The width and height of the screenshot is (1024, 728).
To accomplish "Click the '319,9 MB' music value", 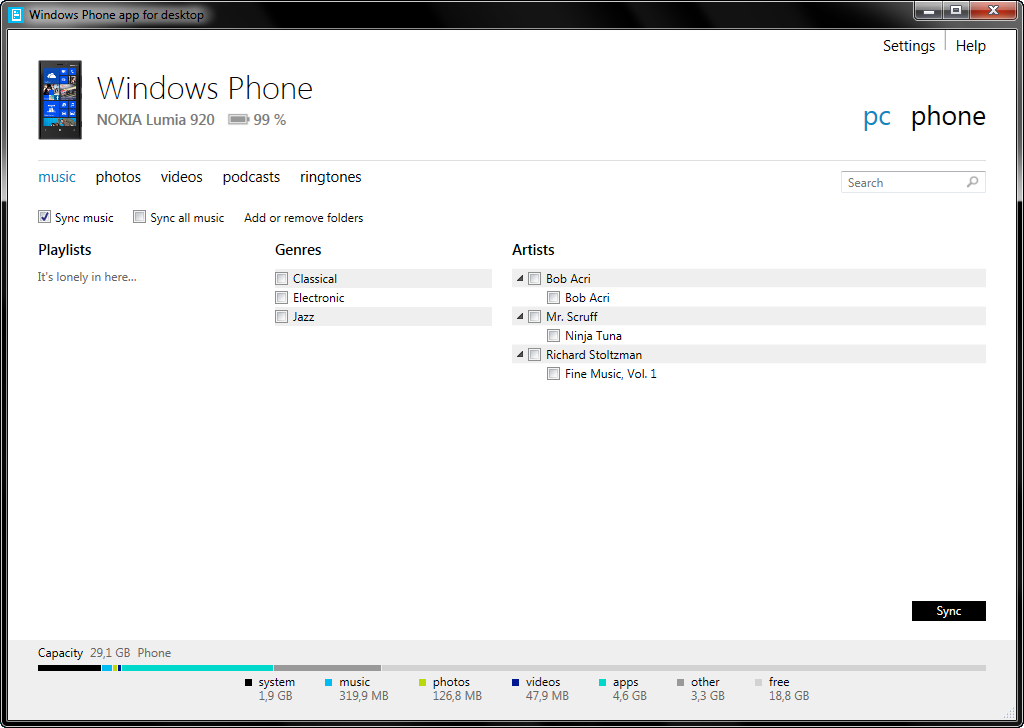I will [x=364, y=696].
